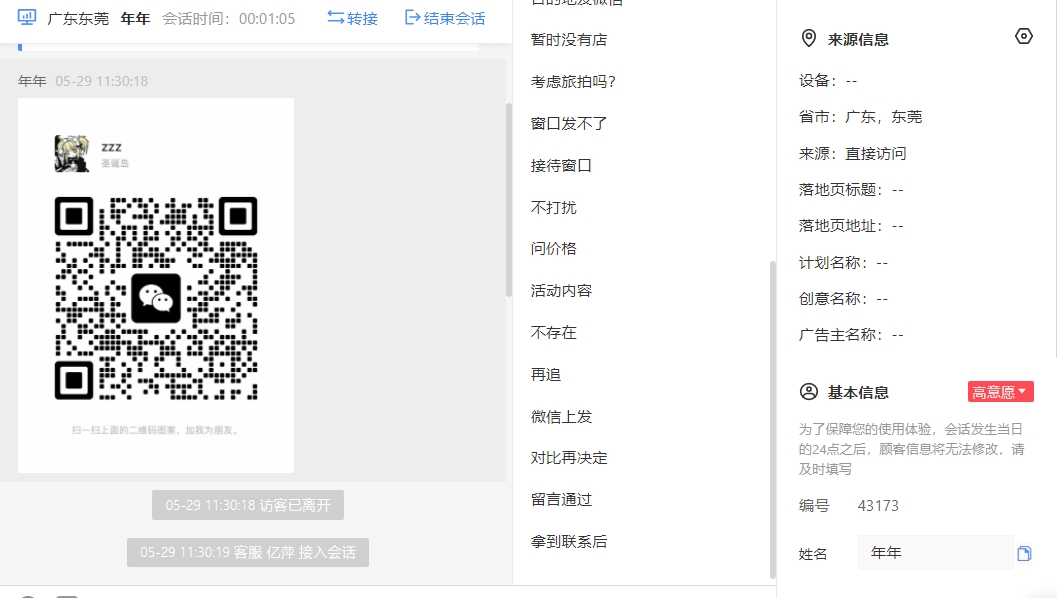Click the visitor name 年年 in header
1057x598 pixels.
(x=135, y=19)
